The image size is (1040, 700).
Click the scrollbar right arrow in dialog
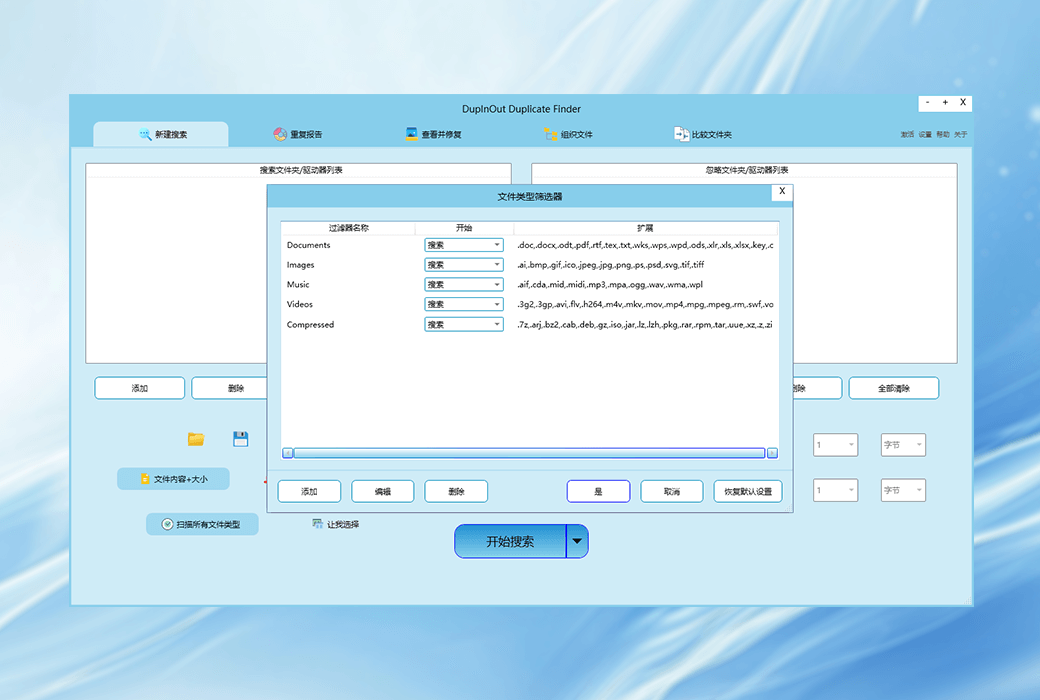click(772, 453)
